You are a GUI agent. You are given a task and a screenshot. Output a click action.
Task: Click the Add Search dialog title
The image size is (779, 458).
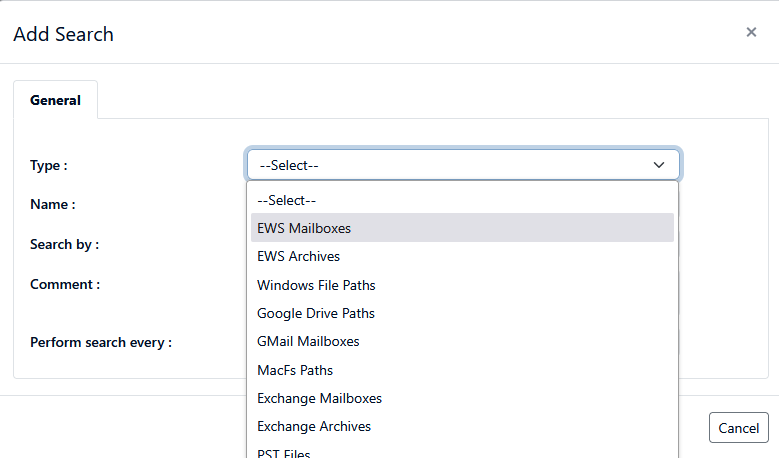tap(63, 34)
